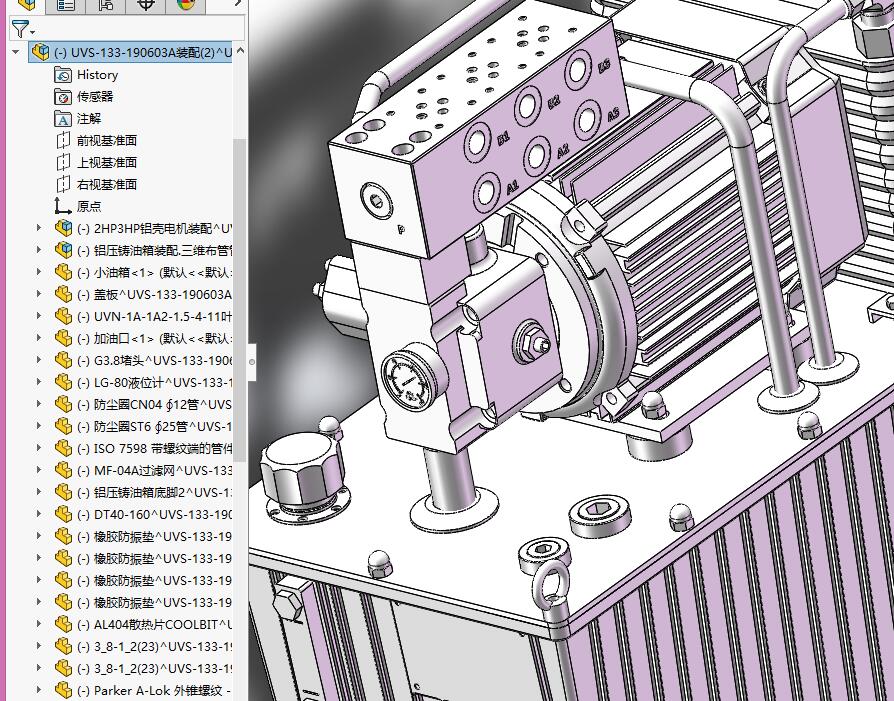Select the 注解 label in the tree
The width and height of the screenshot is (894, 701).
(89, 119)
